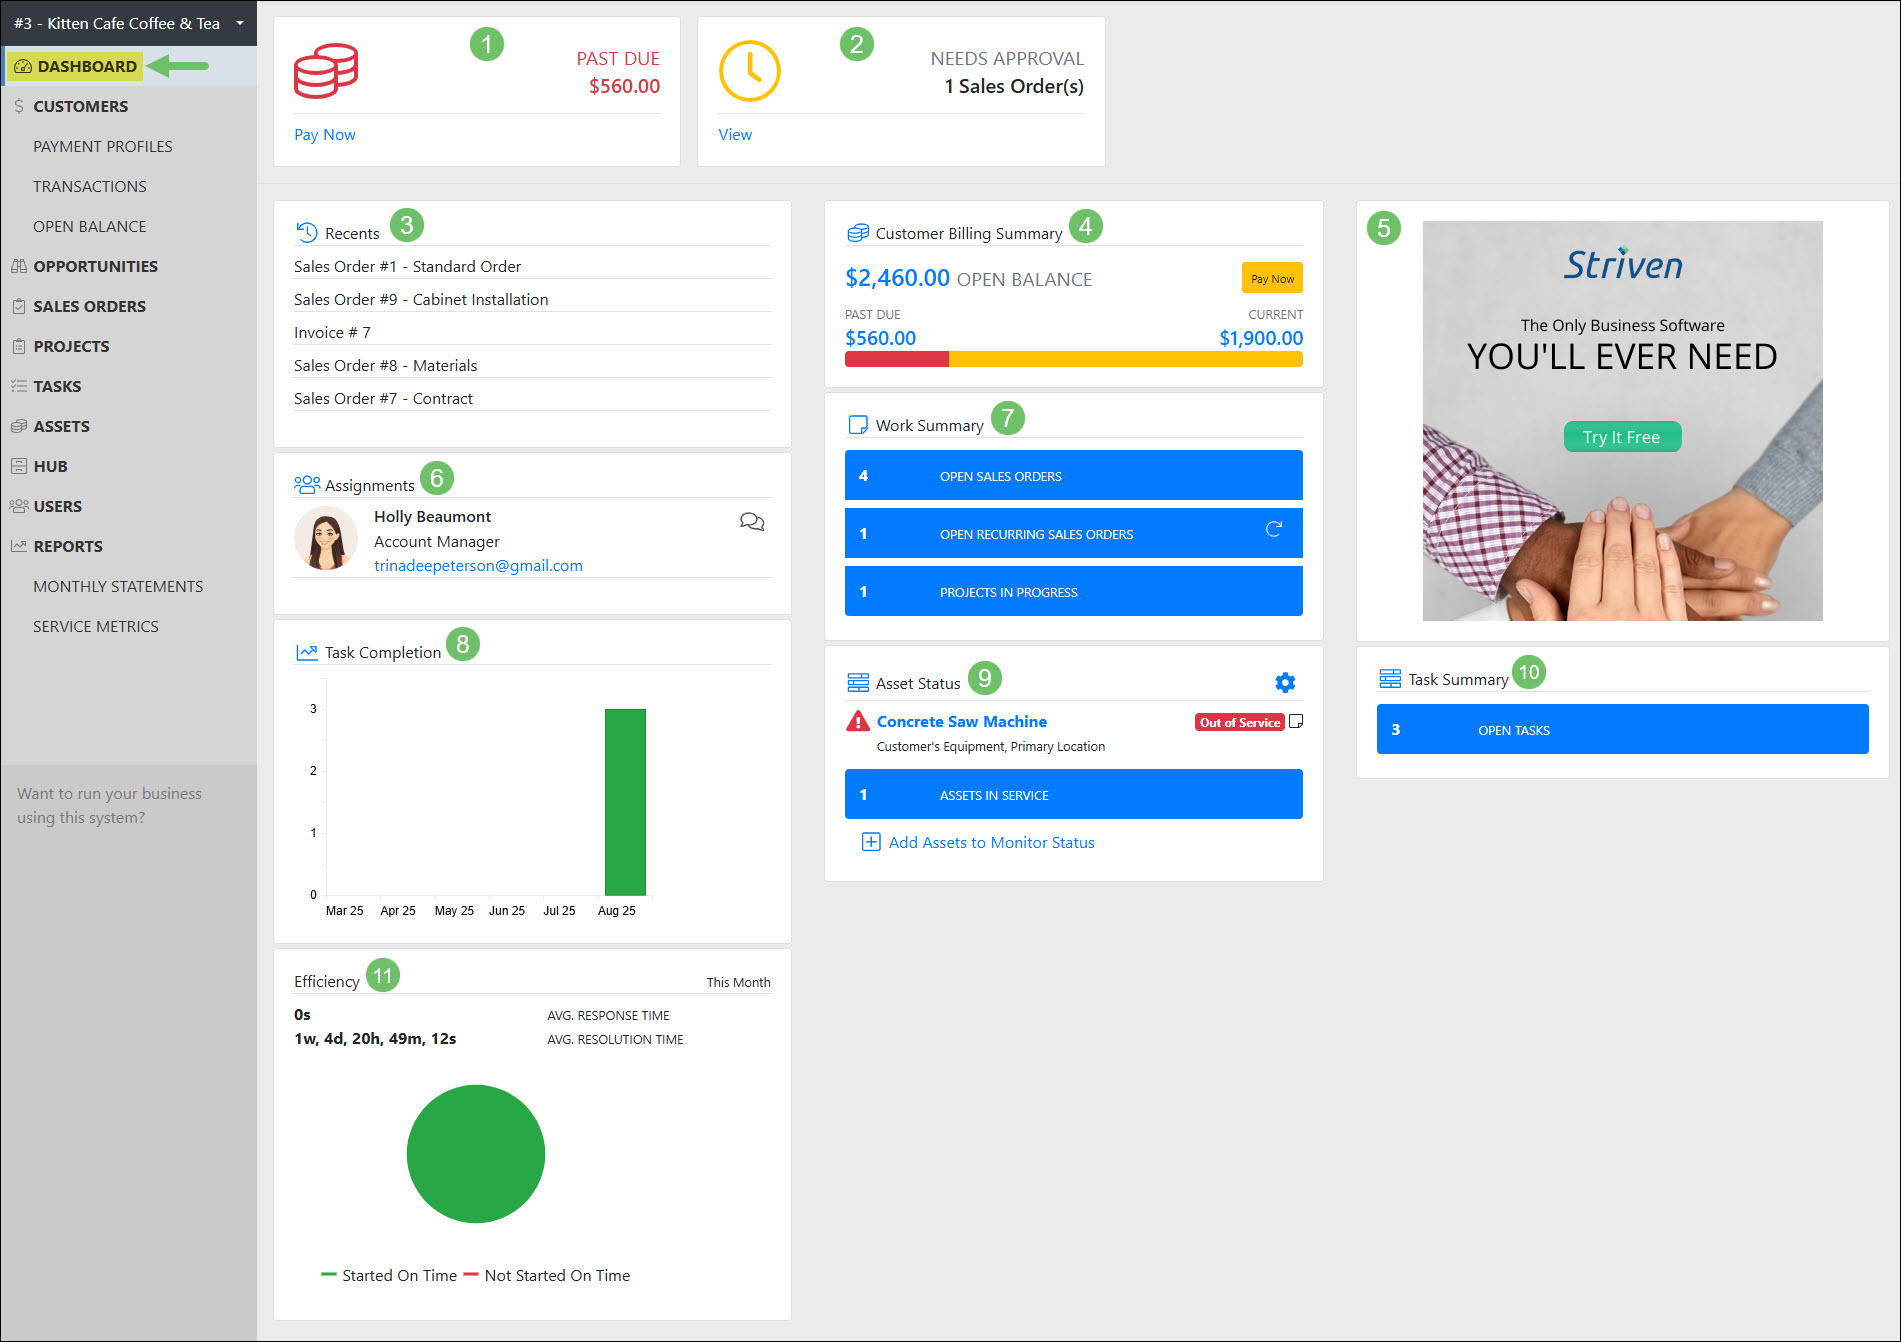1901x1342 pixels.
Task: Click the Pay Now button in Customer Billing Summary
Action: (1271, 277)
